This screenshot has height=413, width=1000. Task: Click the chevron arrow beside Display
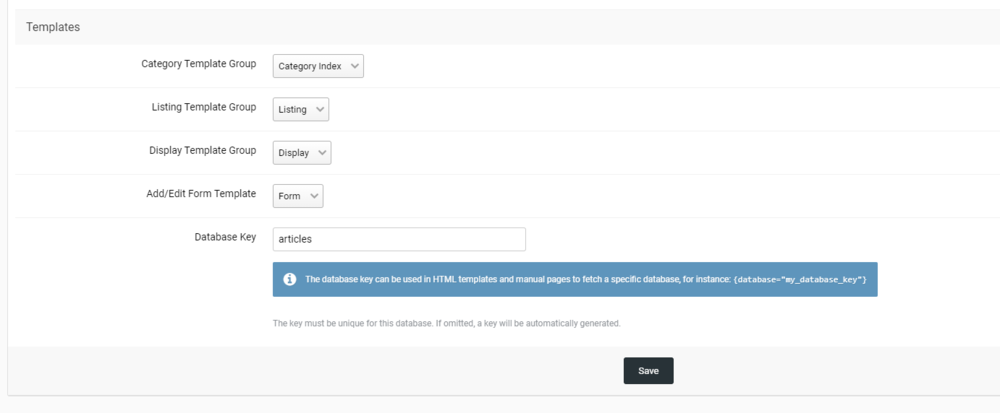[322, 152]
